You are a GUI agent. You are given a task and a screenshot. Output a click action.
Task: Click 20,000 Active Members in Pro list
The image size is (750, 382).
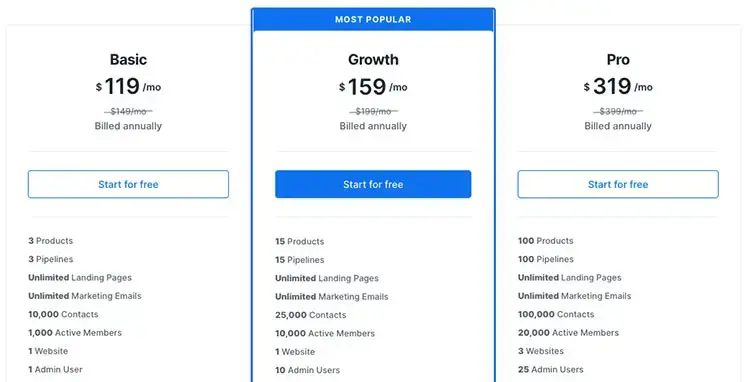coord(568,333)
